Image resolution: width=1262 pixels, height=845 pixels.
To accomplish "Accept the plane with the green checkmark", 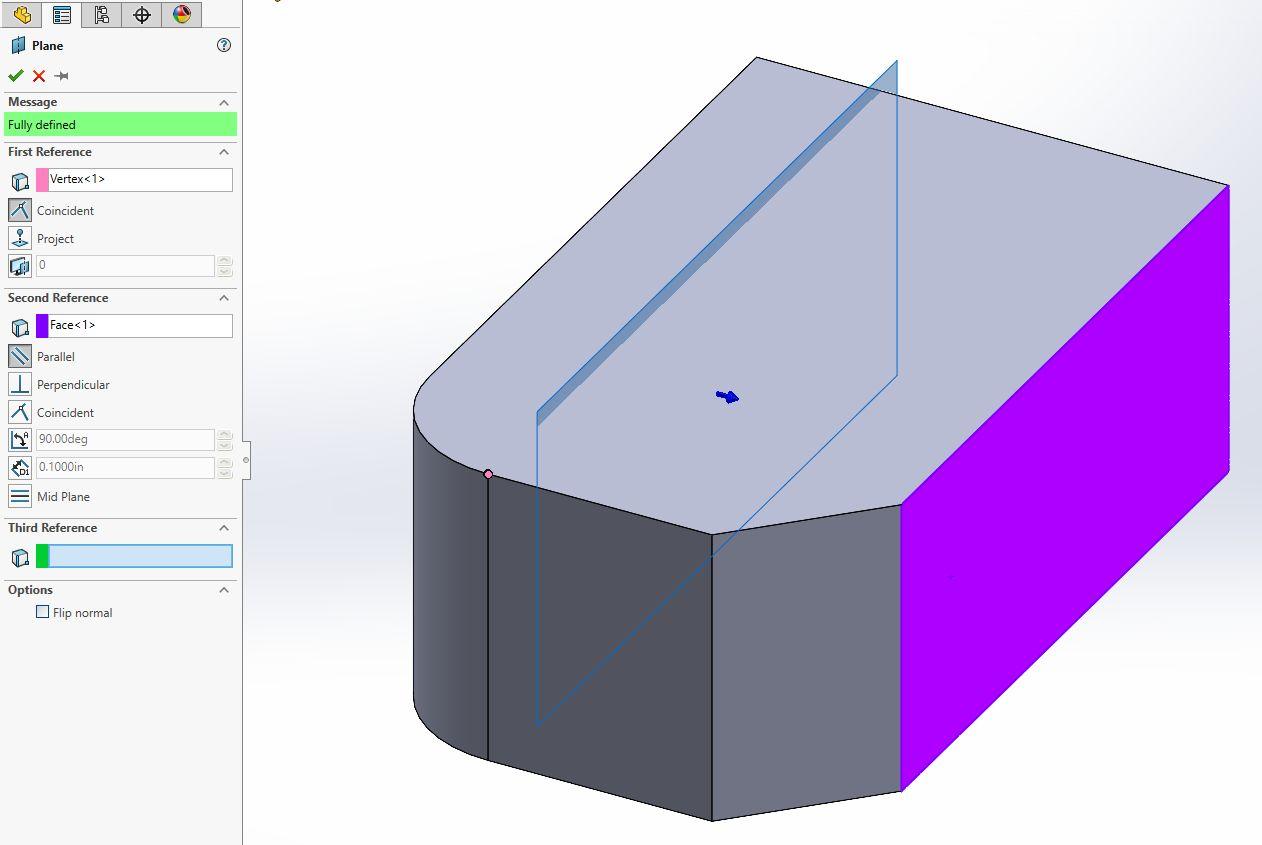I will point(16,76).
